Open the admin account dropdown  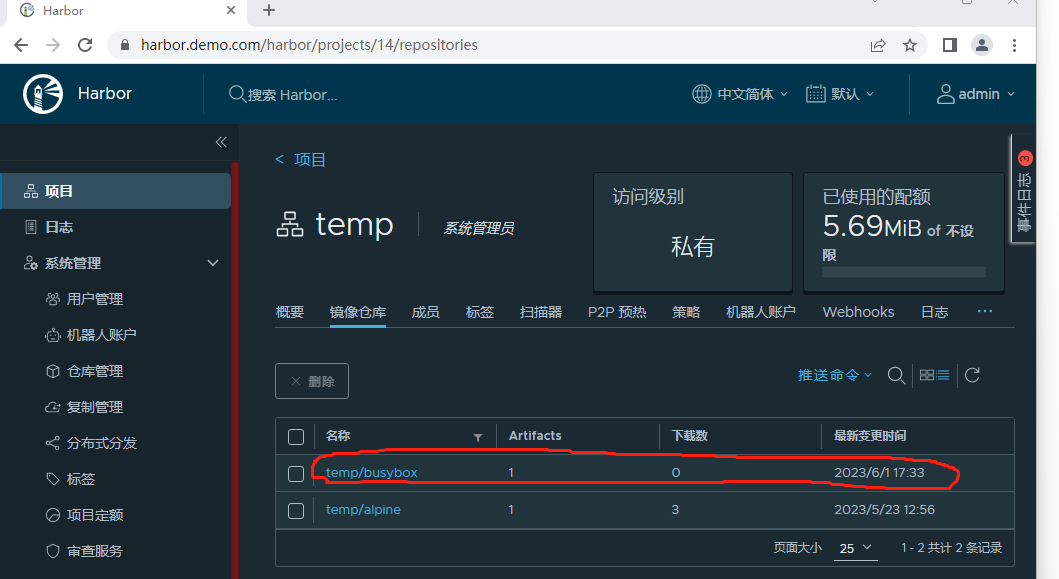975,94
